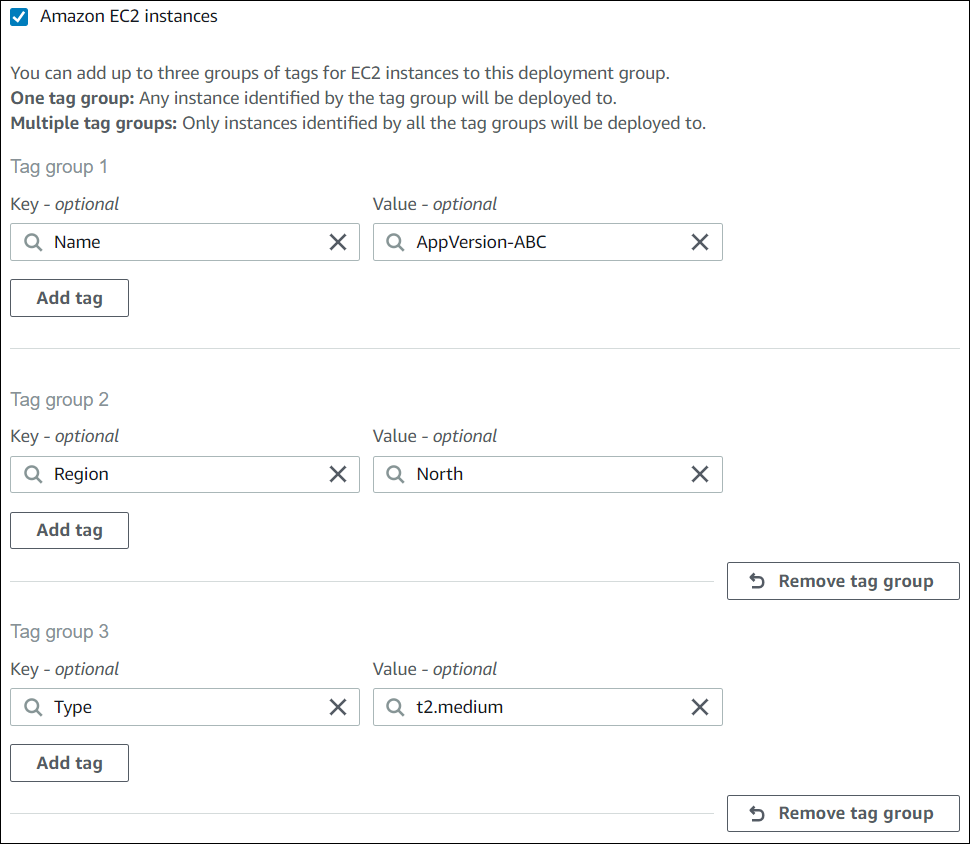
Task: Clear the AppVersion-ABC value field
Action: [699, 242]
